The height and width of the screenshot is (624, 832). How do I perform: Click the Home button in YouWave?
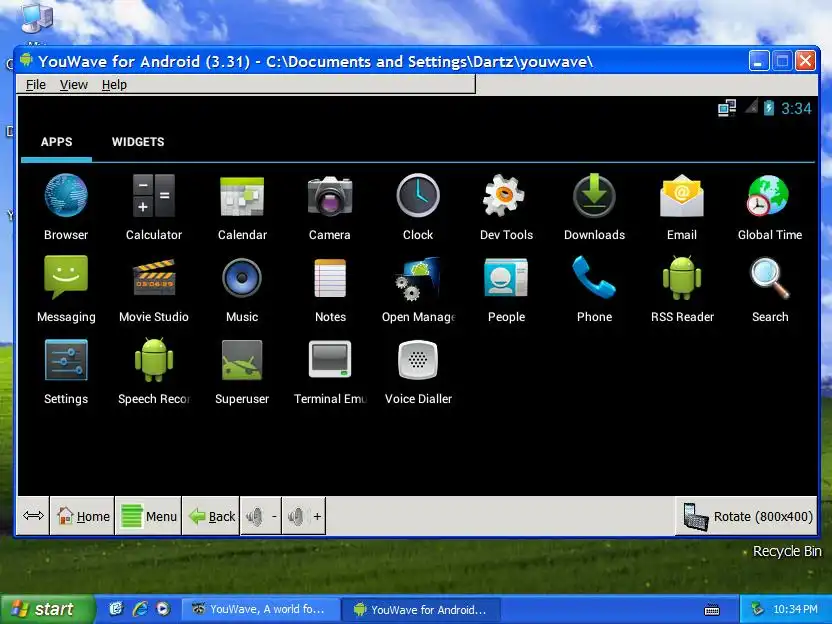pyautogui.click(x=82, y=516)
